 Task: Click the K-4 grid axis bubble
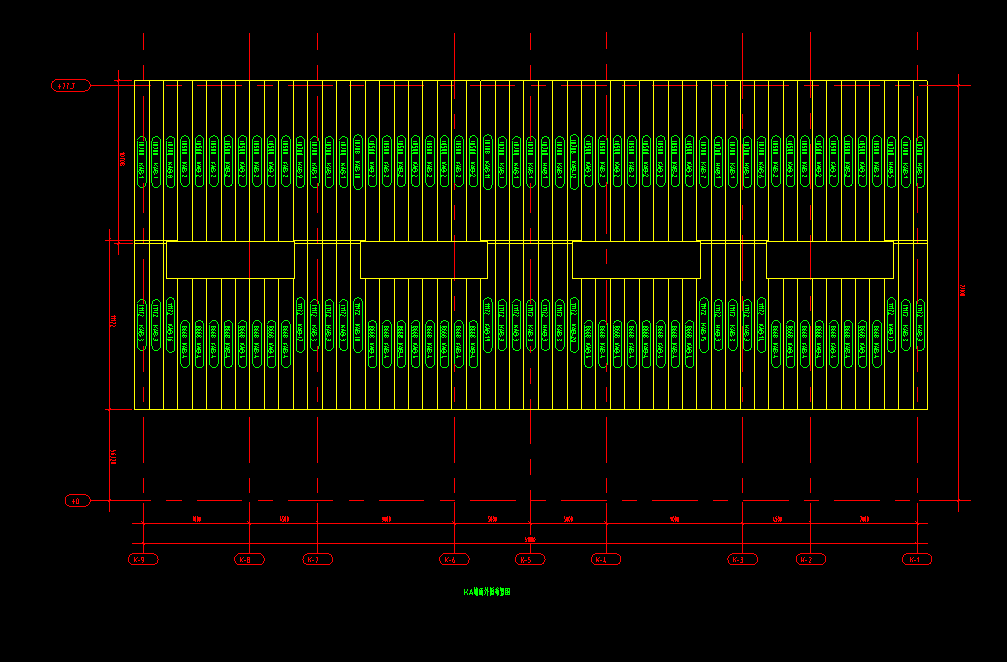pyautogui.click(x=606, y=559)
